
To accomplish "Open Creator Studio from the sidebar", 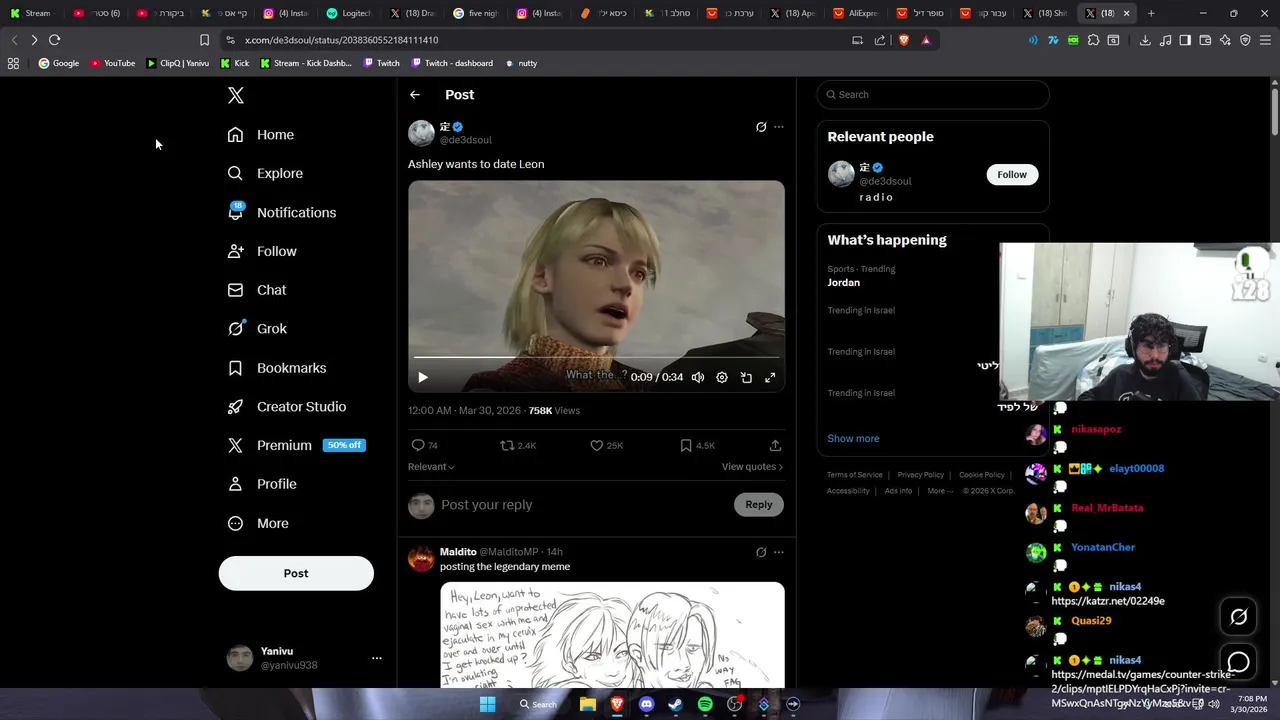I will [287, 406].
